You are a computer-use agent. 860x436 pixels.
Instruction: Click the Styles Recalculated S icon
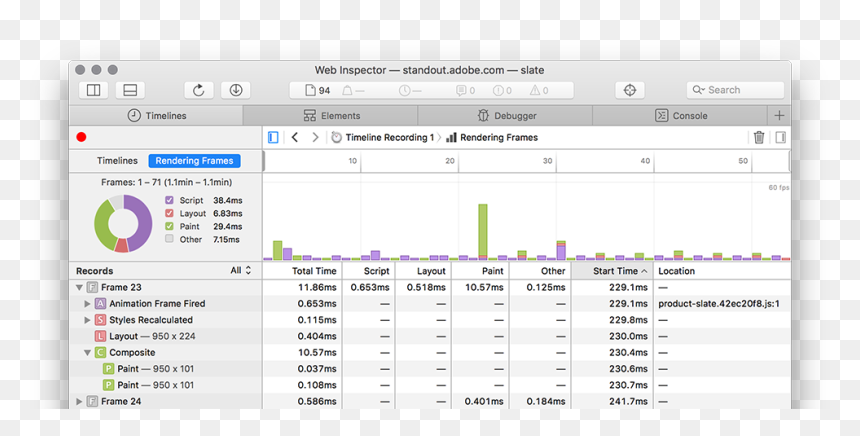(x=100, y=320)
